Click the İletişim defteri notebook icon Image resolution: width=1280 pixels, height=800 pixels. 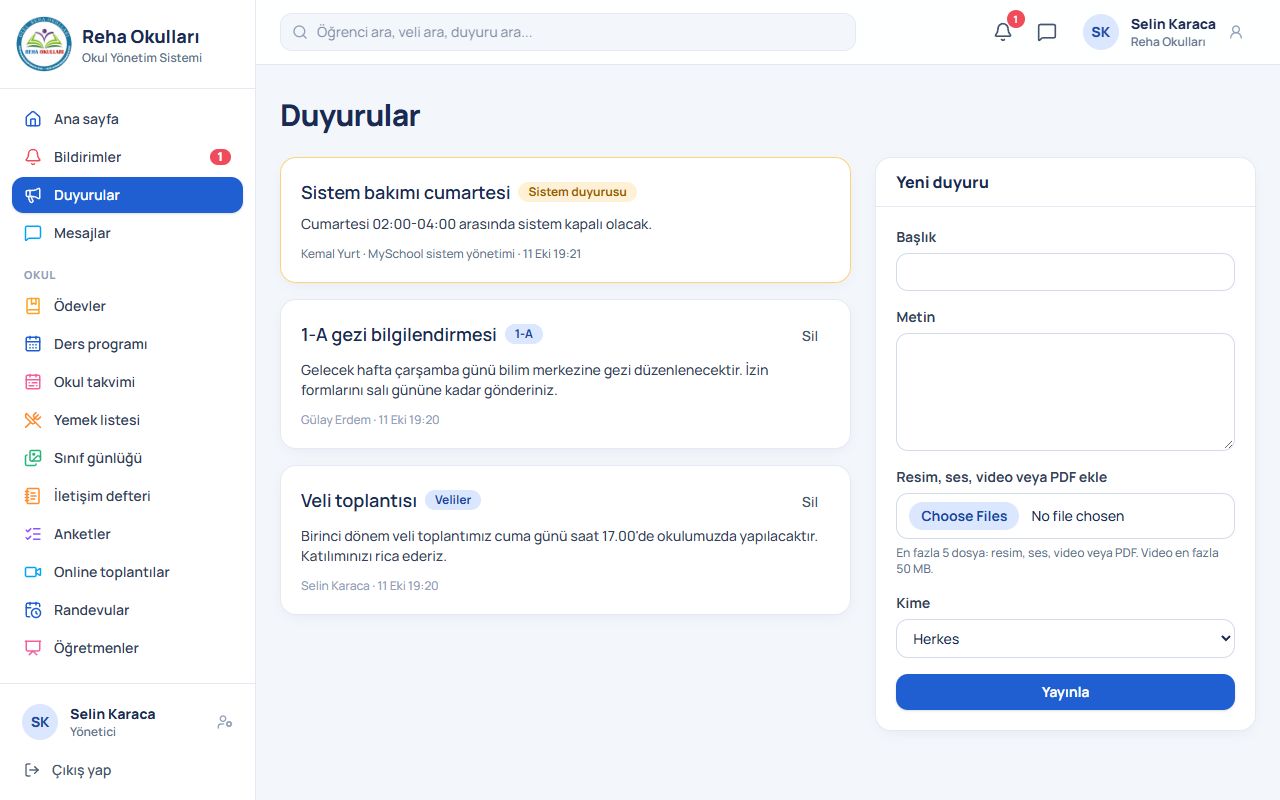pos(33,496)
